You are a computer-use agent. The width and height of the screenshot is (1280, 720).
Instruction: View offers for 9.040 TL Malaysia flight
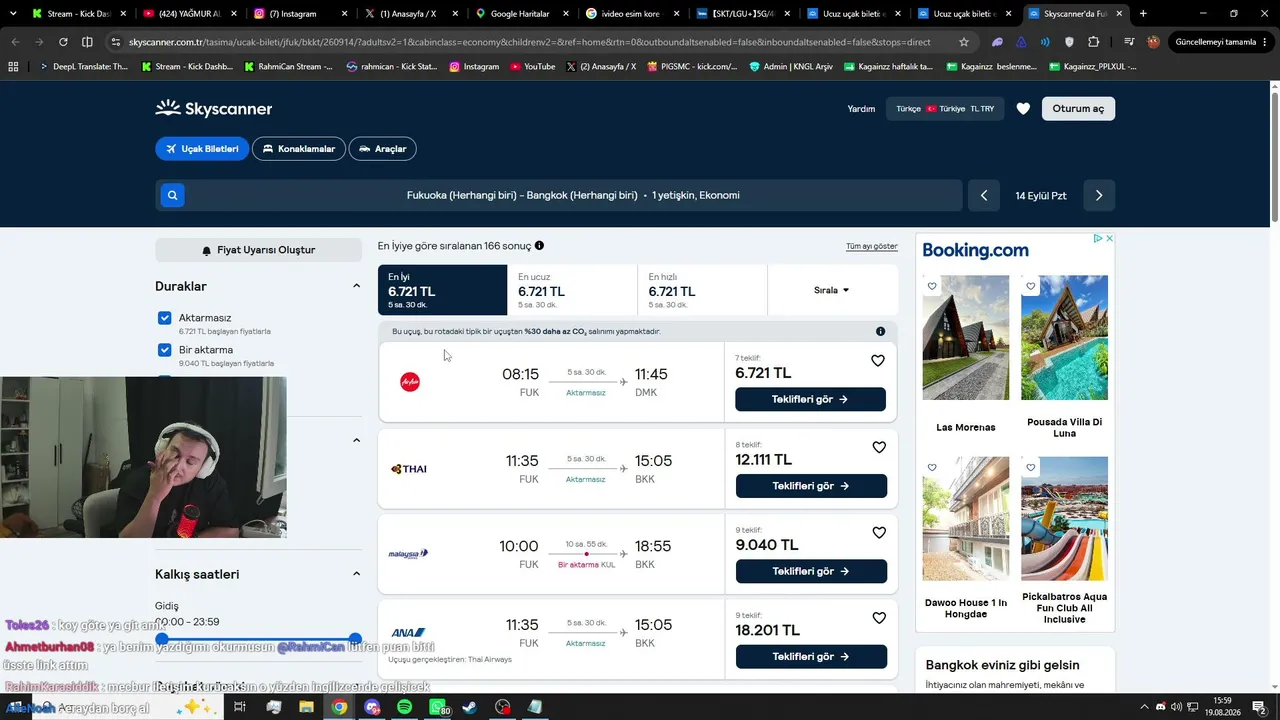click(811, 571)
